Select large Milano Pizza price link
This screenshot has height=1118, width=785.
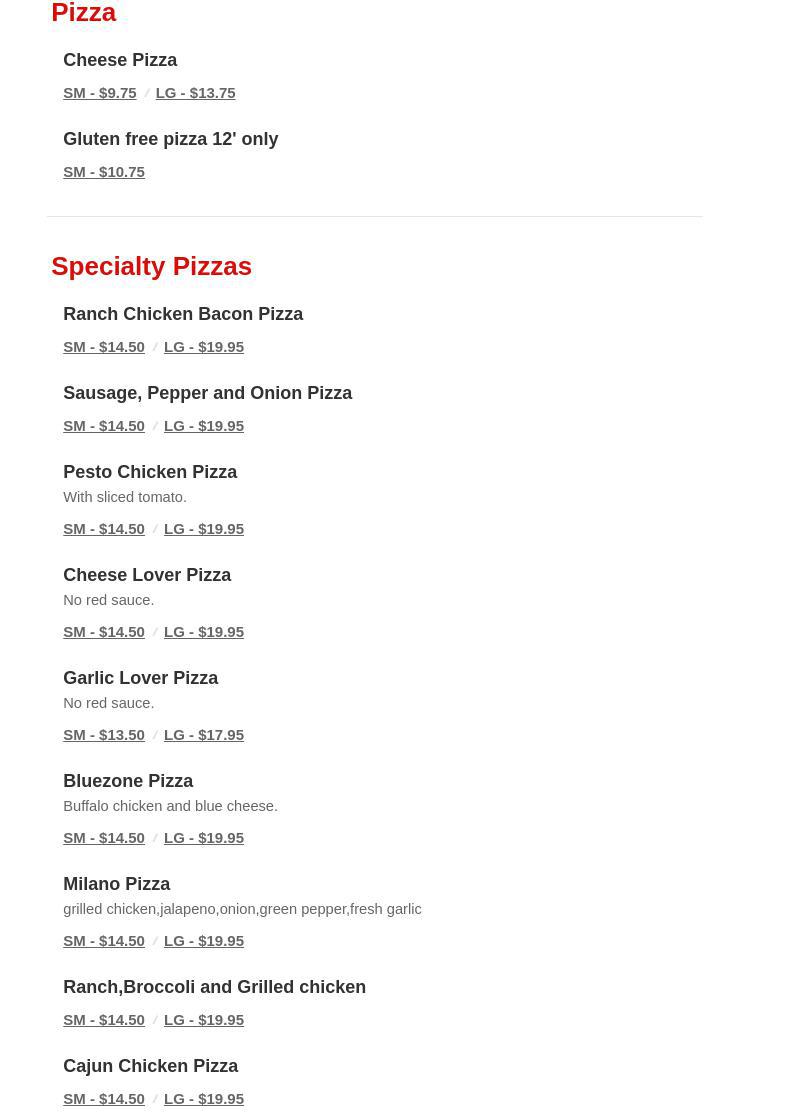point(203,941)
